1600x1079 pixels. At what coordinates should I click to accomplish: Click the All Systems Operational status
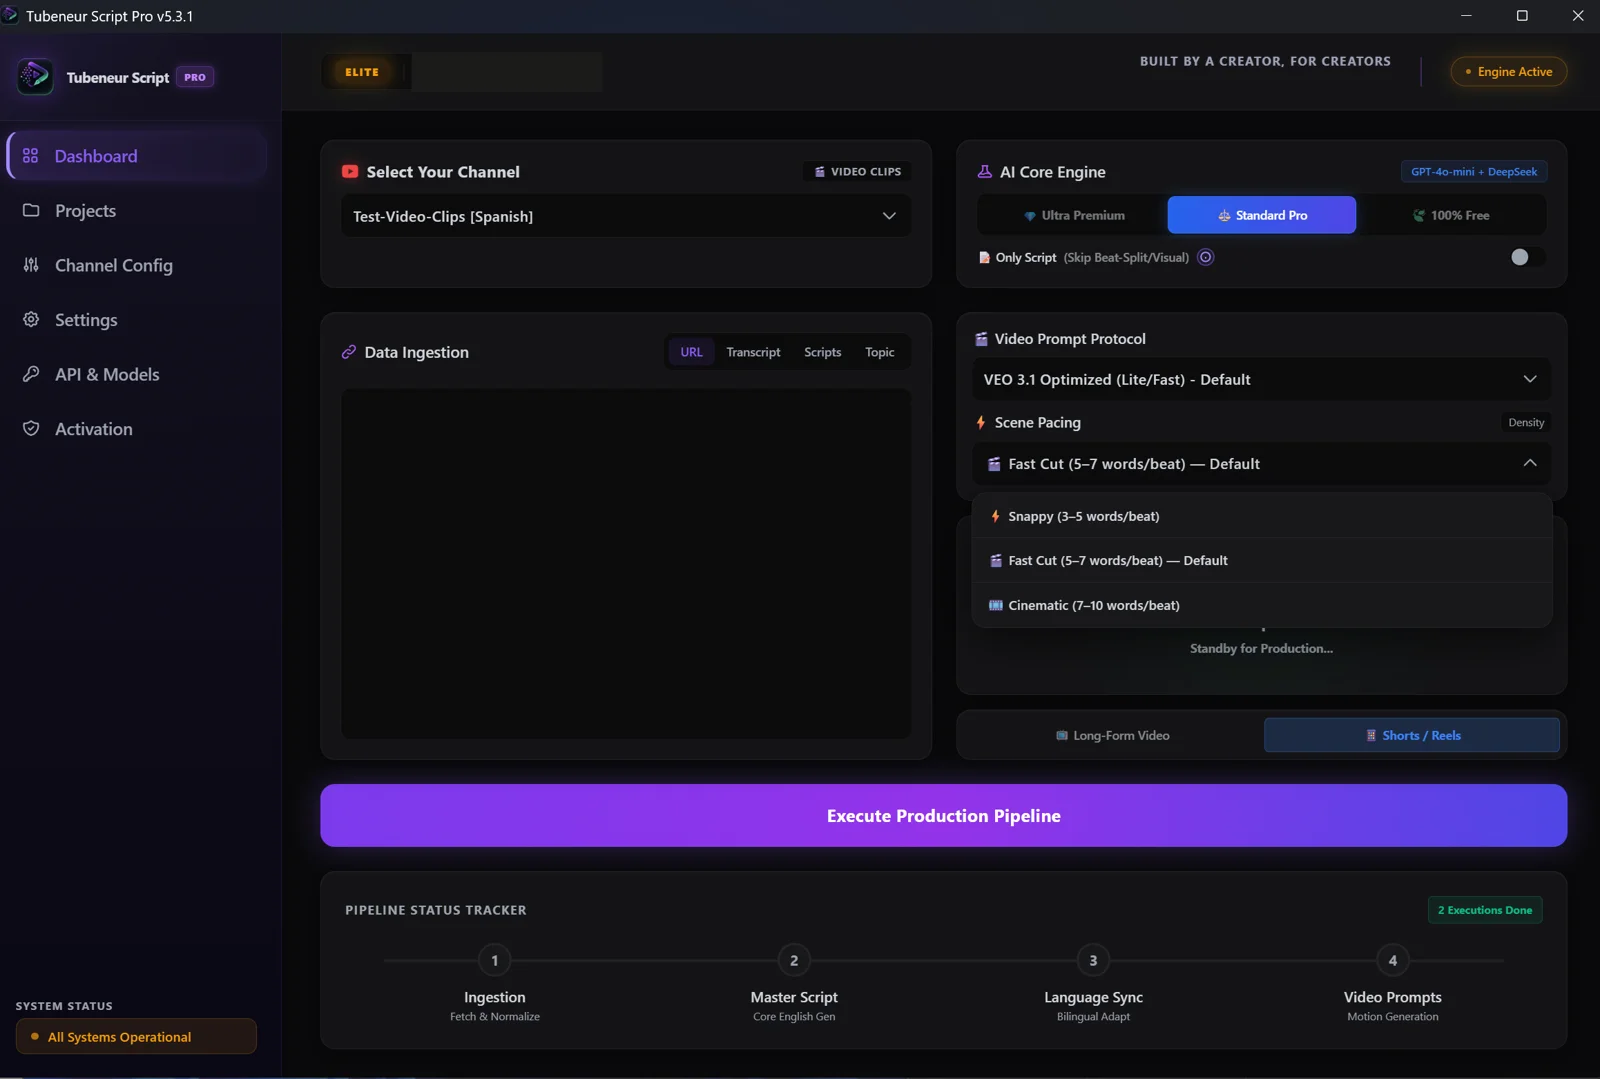(x=136, y=1037)
